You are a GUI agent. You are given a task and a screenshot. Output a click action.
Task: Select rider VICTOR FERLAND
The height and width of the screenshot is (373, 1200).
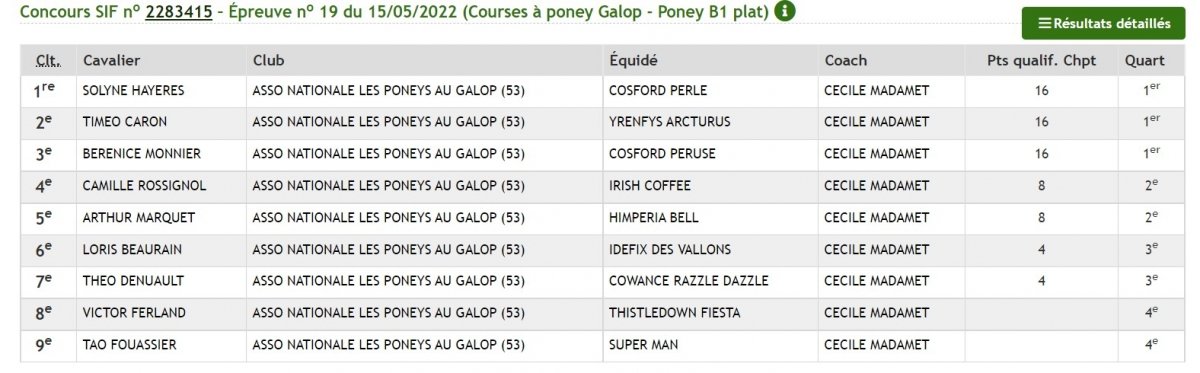pyautogui.click(x=134, y=313)
